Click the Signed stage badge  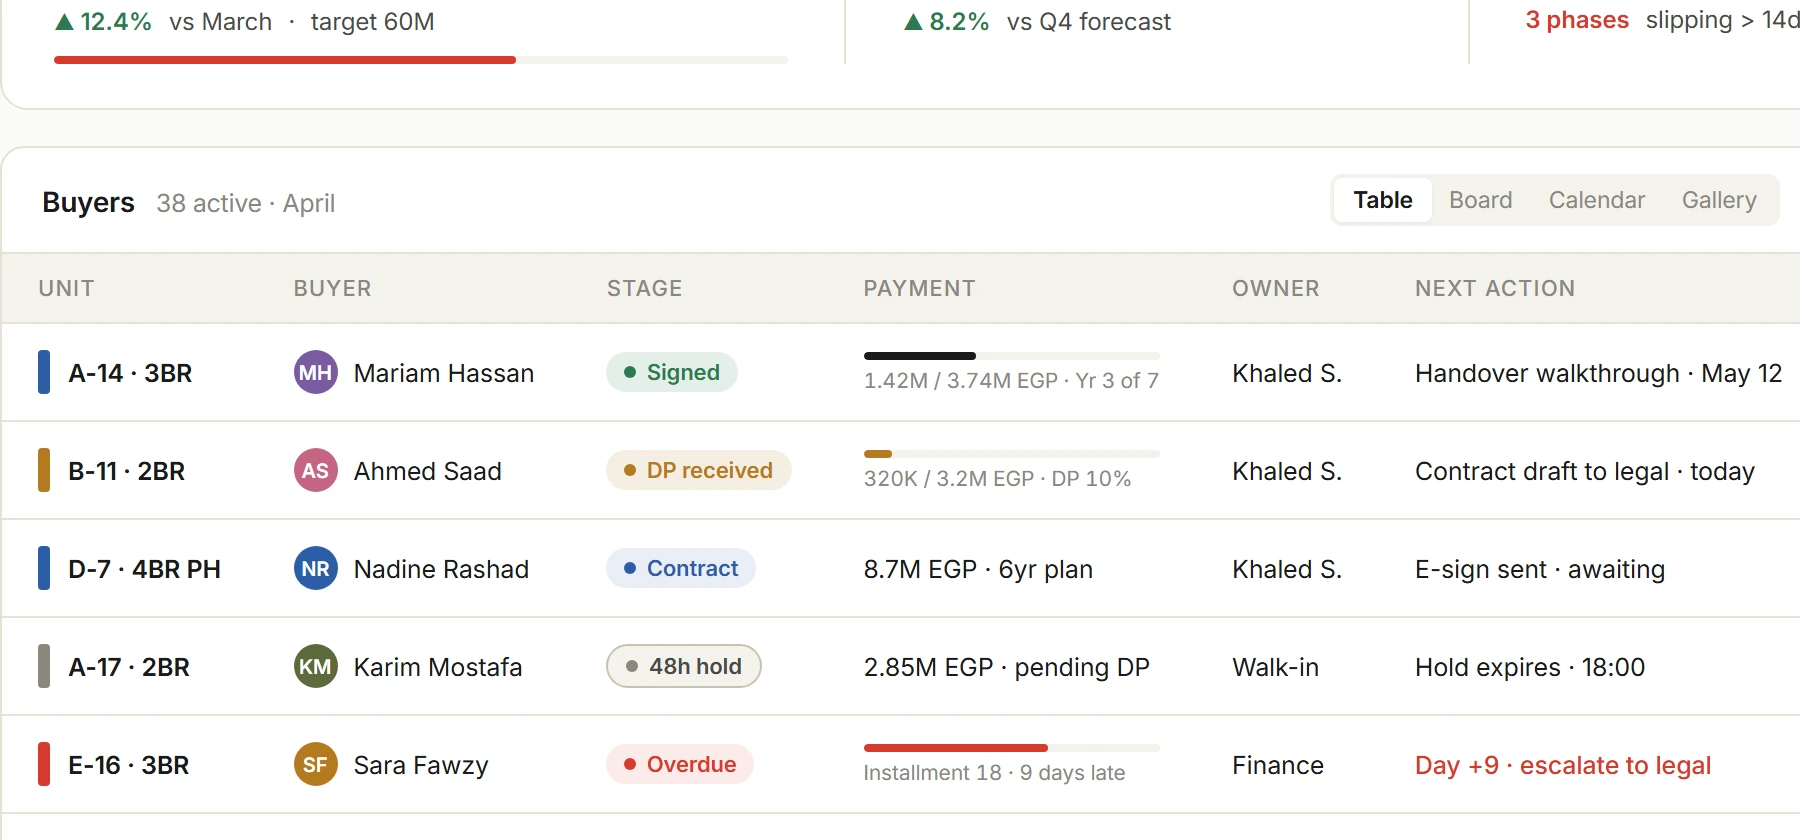(x=672, y=372)
